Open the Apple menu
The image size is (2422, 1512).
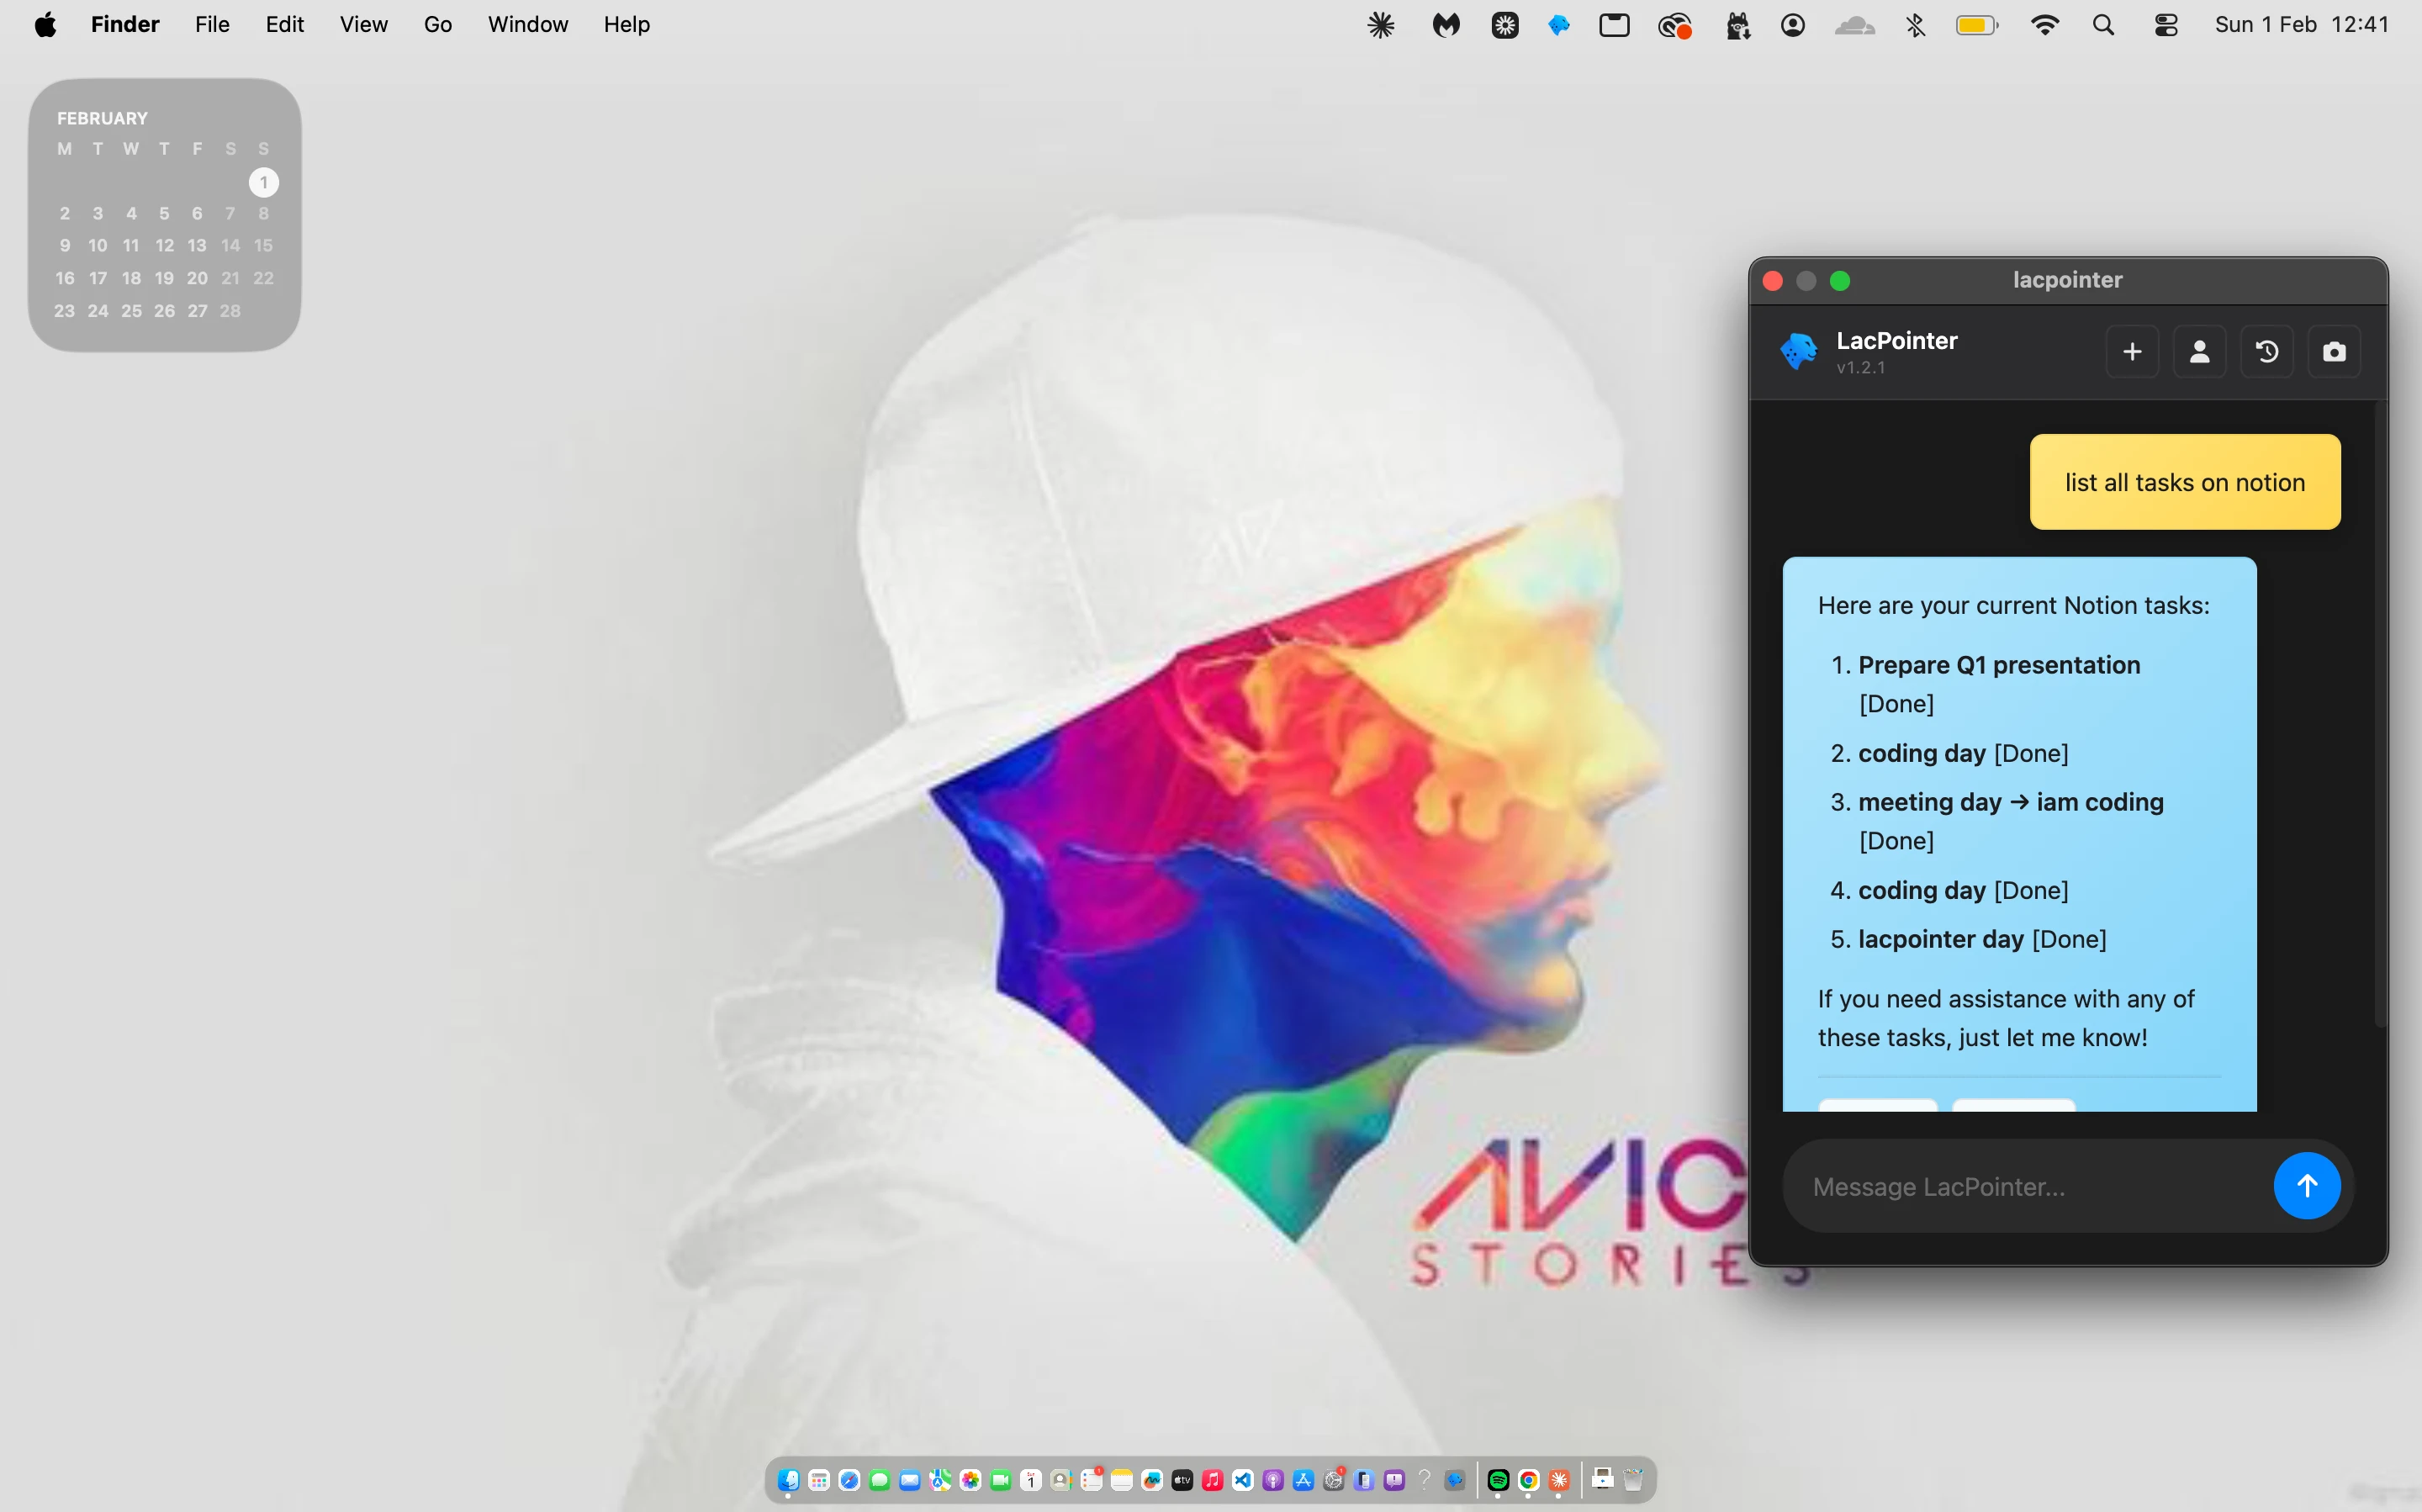[x=45, y=25]
